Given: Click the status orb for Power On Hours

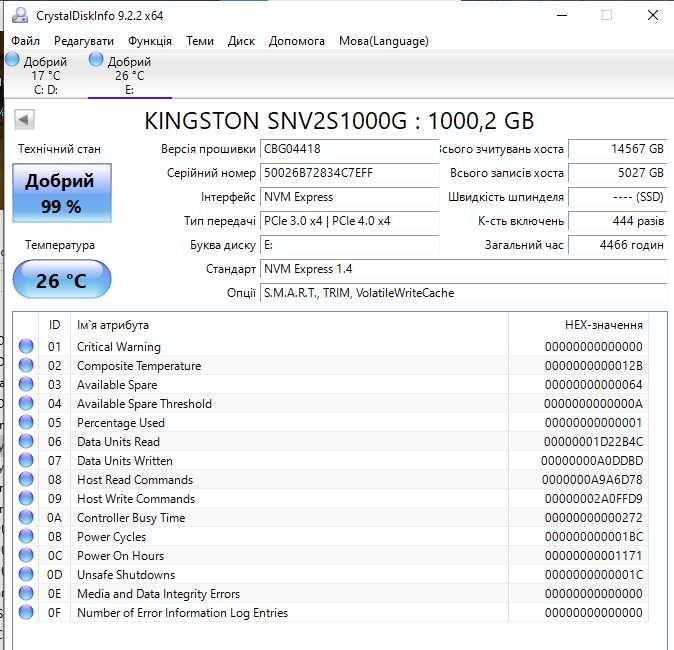Looking at the screenshot, I should pyautogui.click(x=26, y=555).
